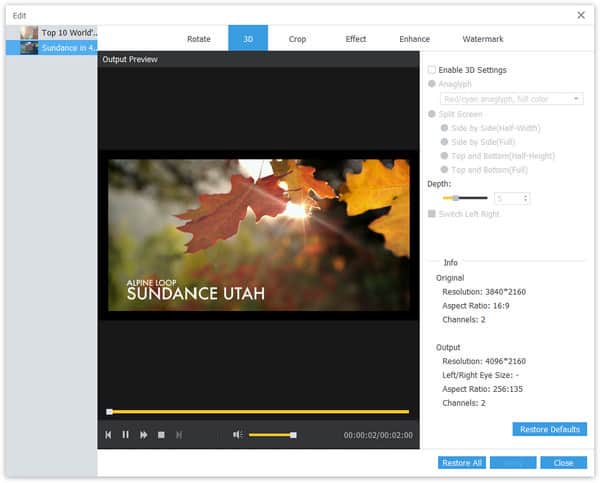Go to the Enhance tab

(414, 39)
